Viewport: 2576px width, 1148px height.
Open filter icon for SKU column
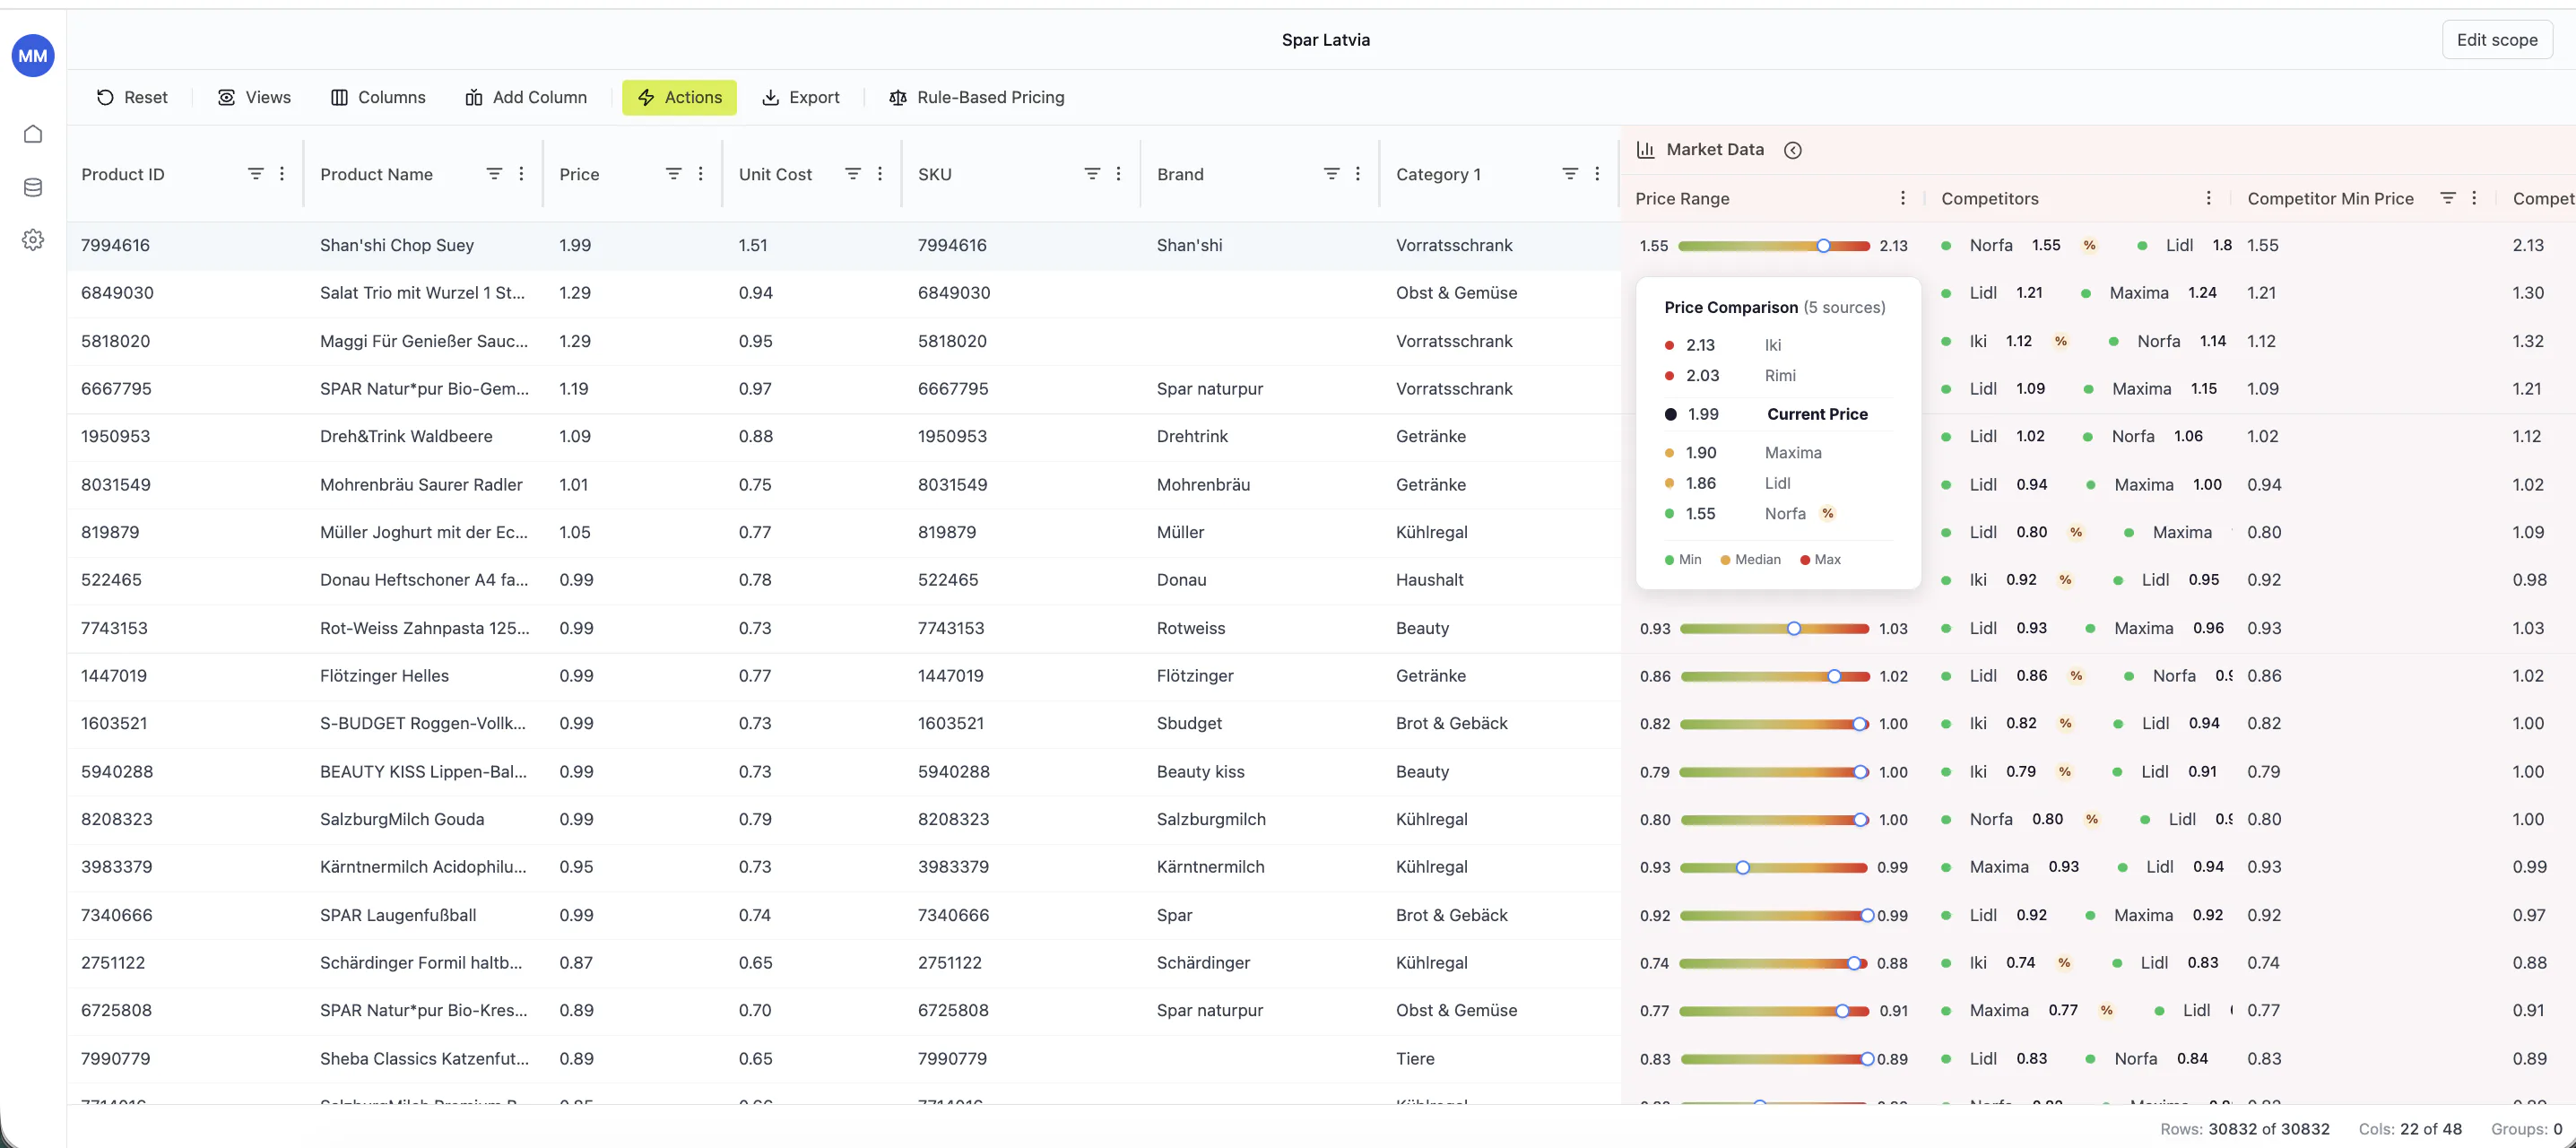click(x=1092, y=174)
